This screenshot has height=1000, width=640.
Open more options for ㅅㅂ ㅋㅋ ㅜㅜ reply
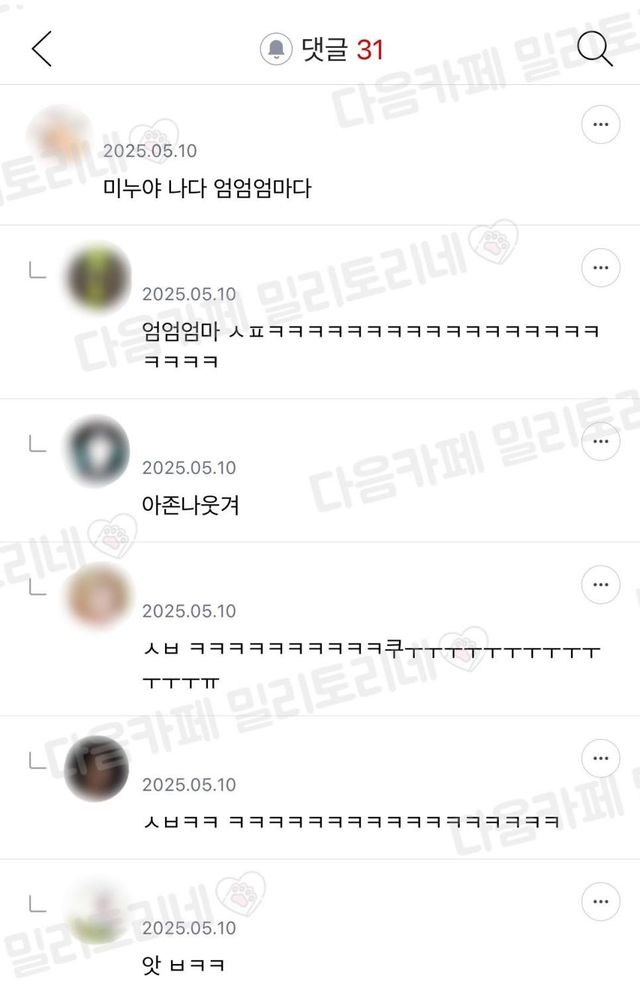(x=600, y=584)
